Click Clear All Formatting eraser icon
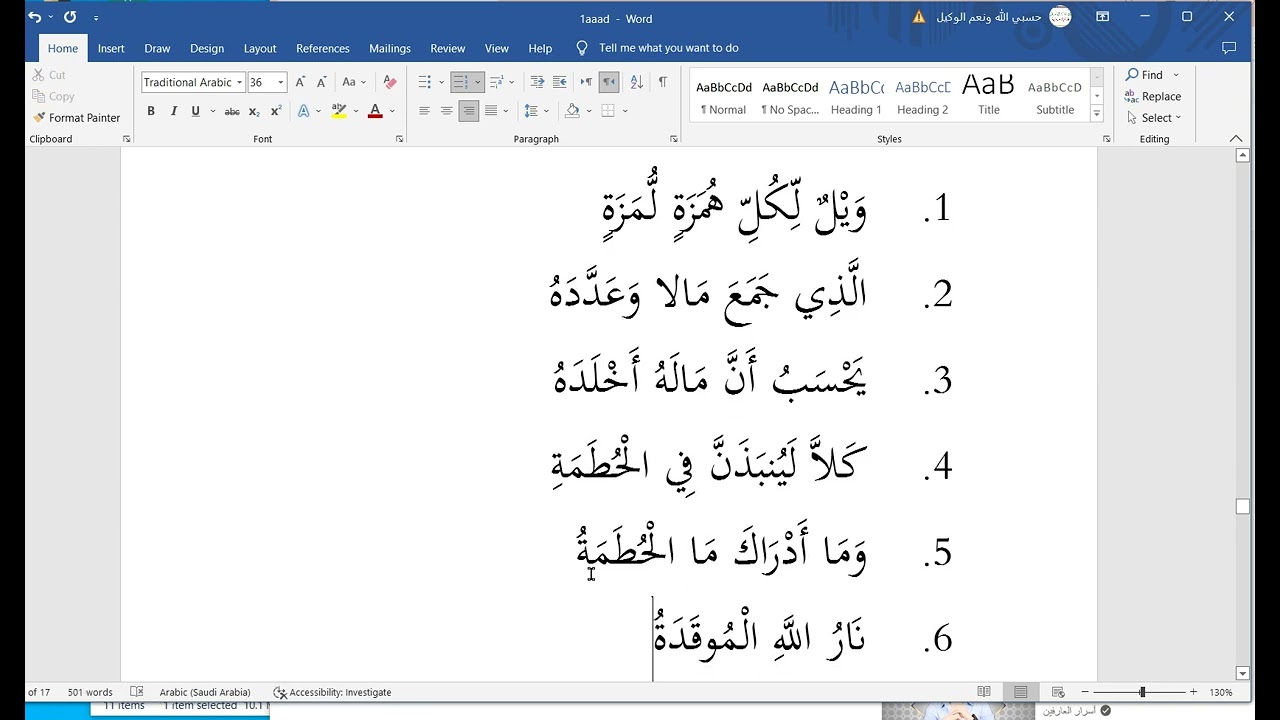1280x720 pixels. coord(390,82)
